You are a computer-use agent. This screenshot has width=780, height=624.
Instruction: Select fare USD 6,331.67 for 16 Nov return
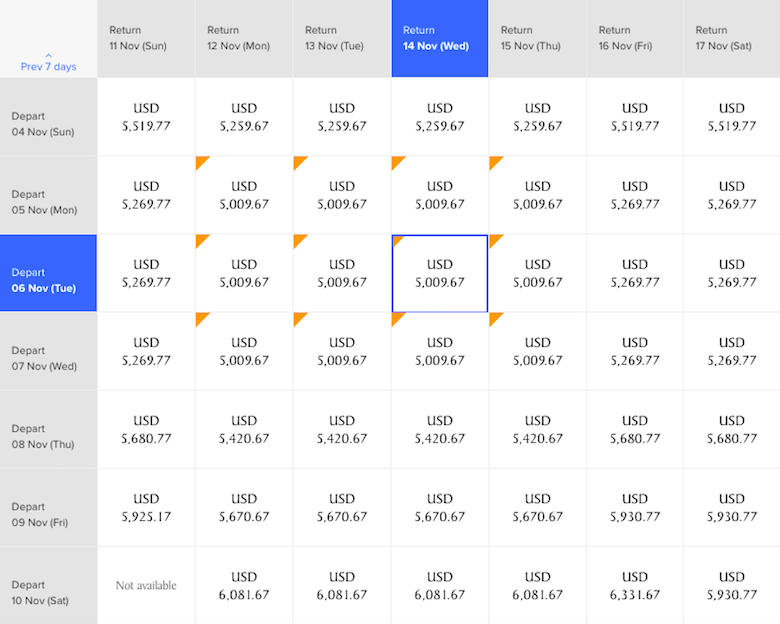635,586
